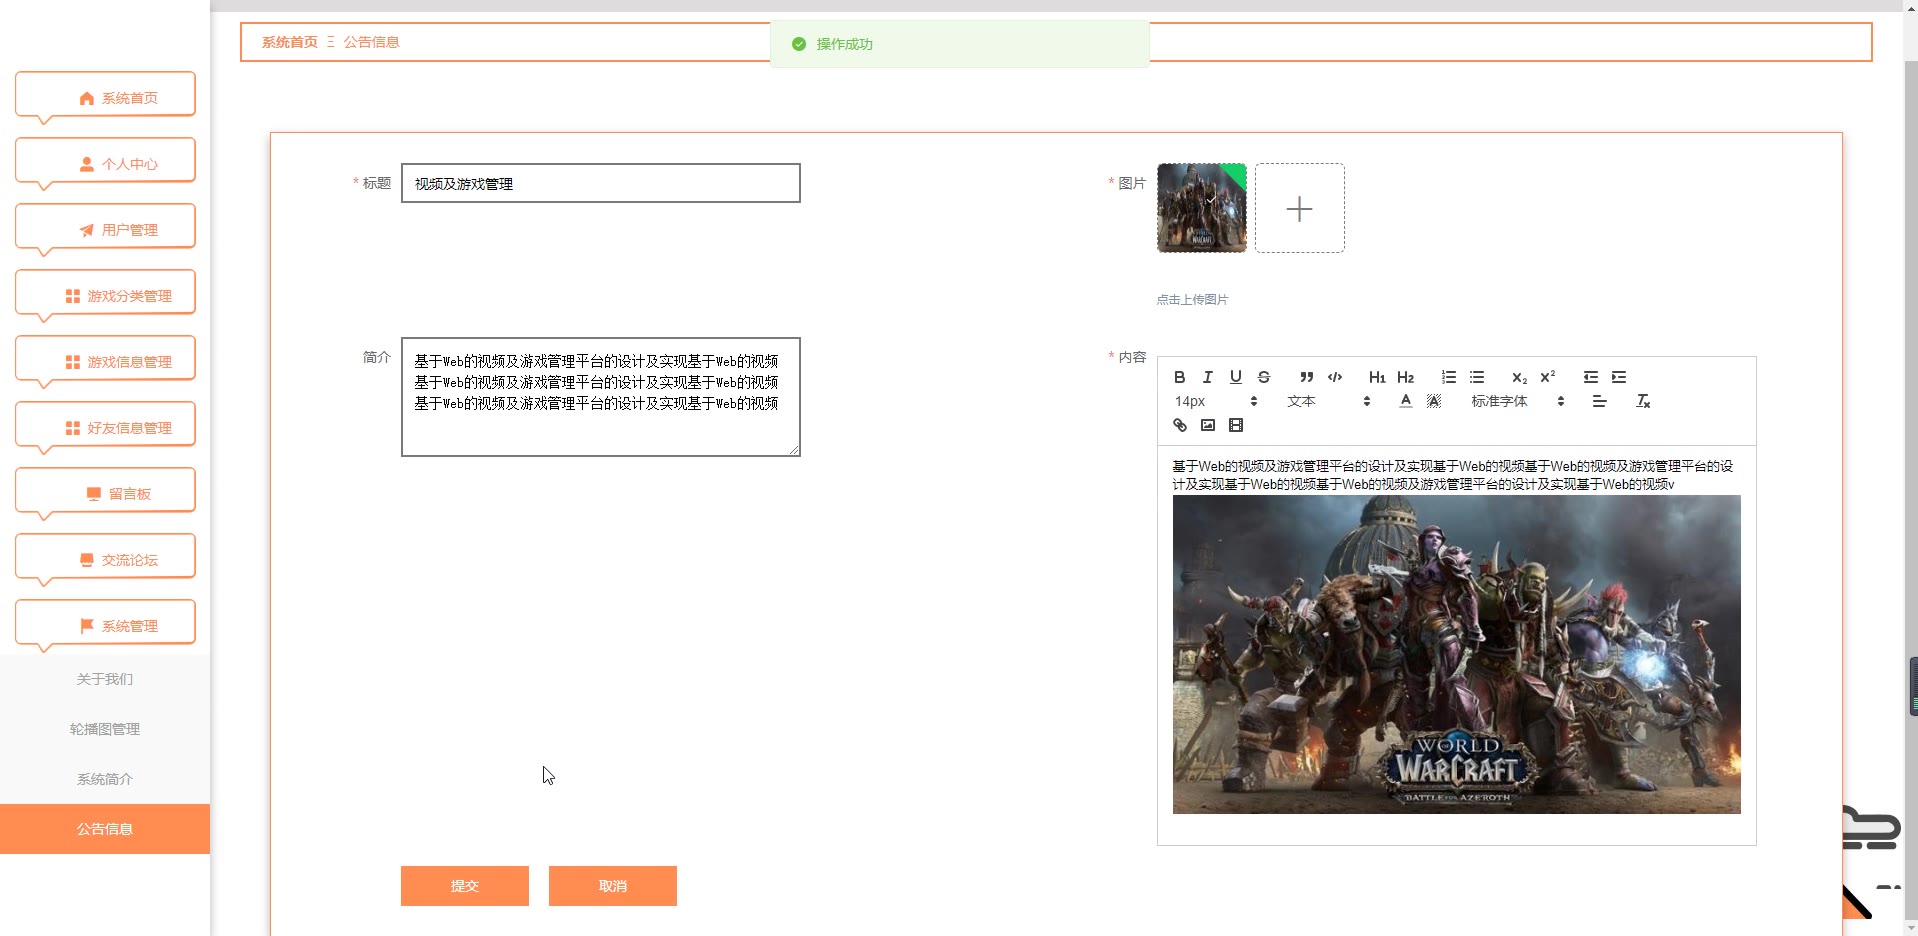Clear text formatting
This screenshot has width=1918, height=936.
click(1642, 401)
